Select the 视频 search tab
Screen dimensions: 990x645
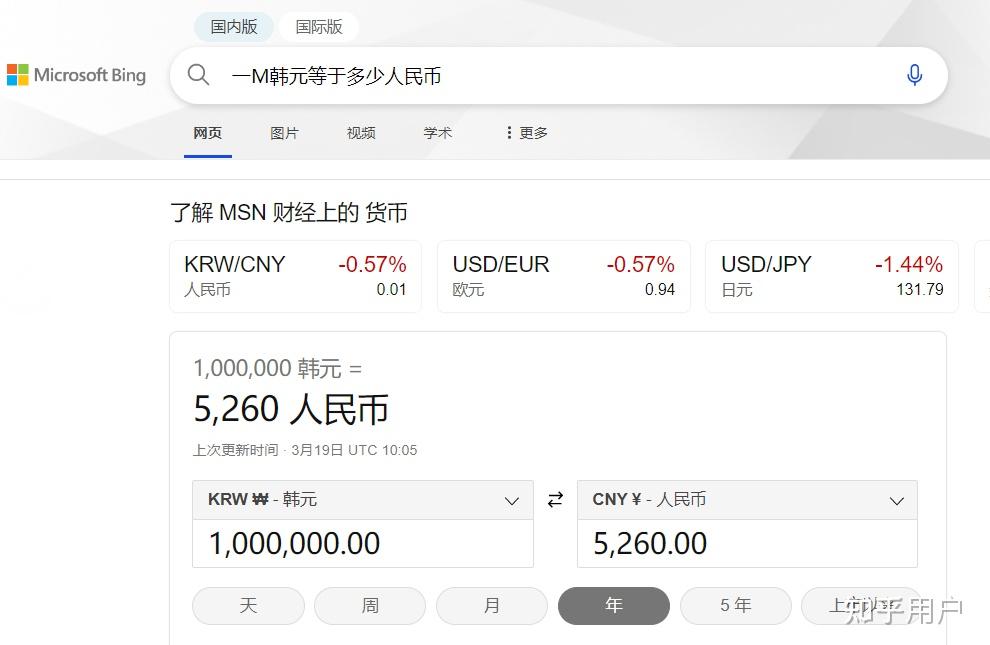point(361,133)
